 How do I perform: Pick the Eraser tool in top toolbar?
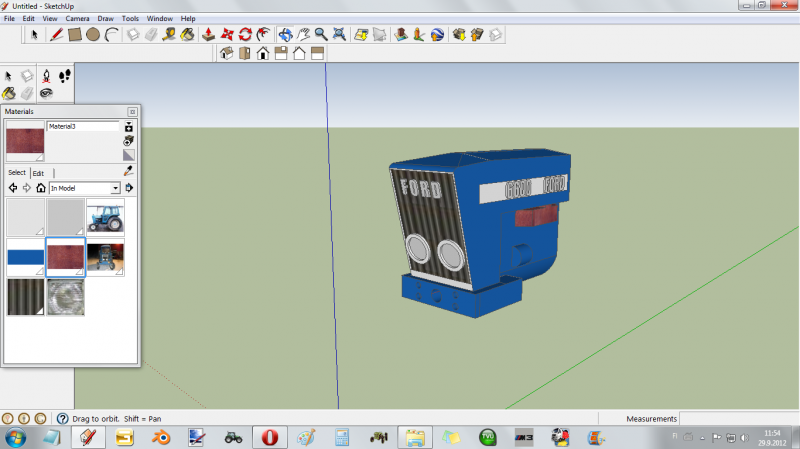tap(151, 35)
